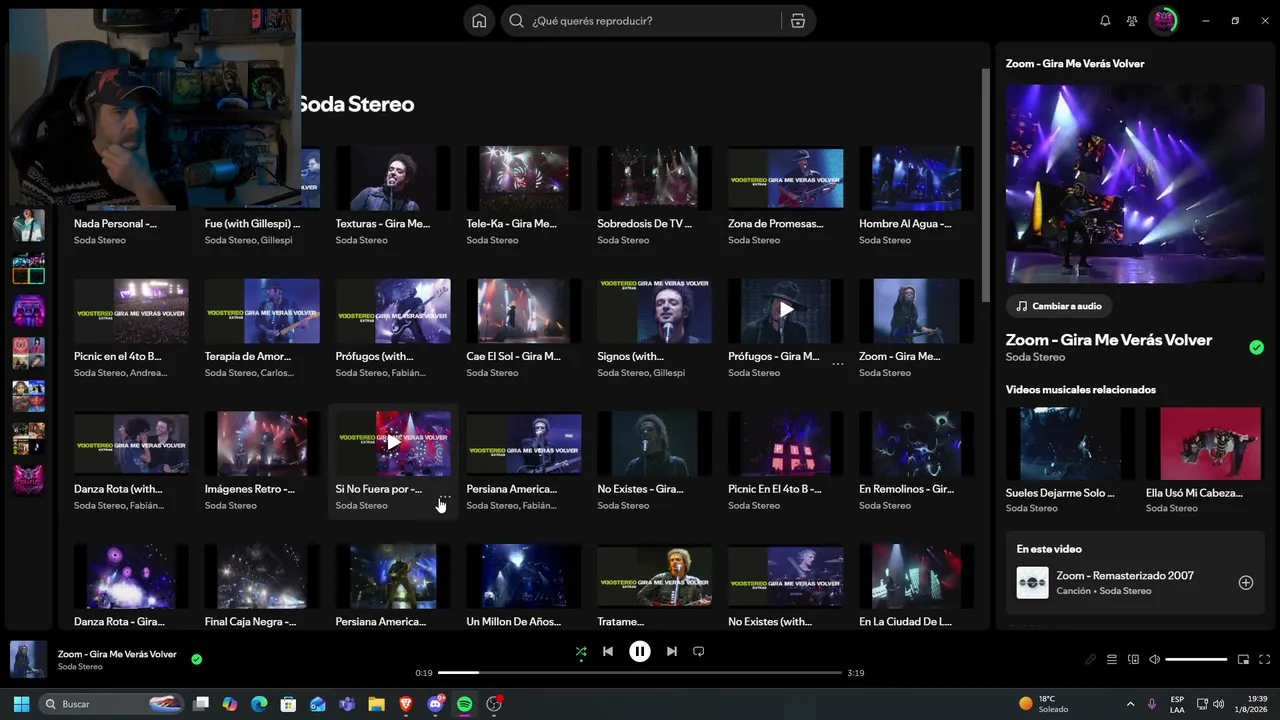1280x720 pixels.
Task: Toggle shuffle playback
Action: 581,651
